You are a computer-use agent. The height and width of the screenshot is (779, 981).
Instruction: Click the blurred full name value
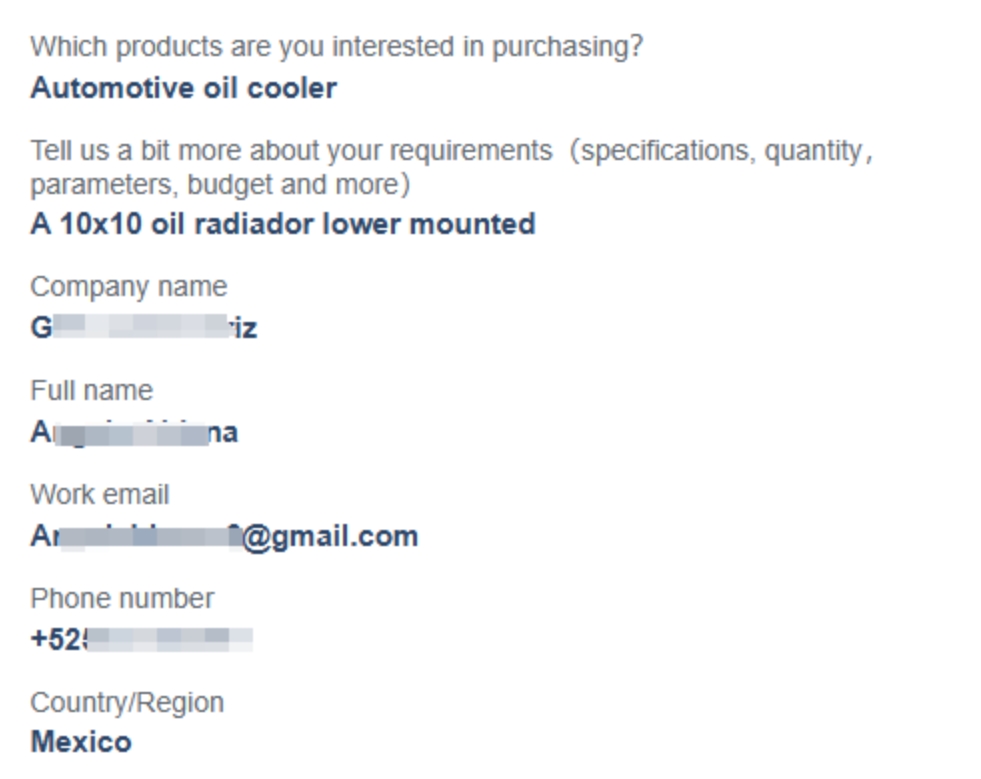pos(134,432)
